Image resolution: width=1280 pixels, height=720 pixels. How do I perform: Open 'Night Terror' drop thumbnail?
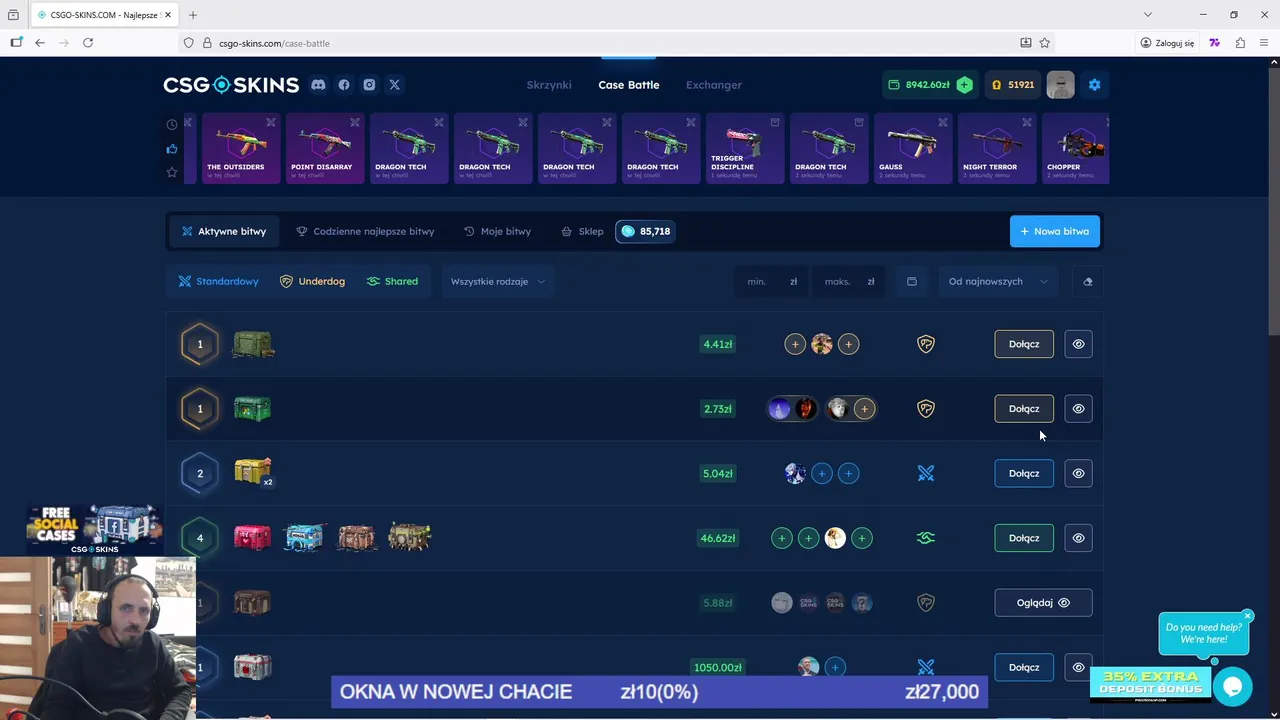coord(997,148)
